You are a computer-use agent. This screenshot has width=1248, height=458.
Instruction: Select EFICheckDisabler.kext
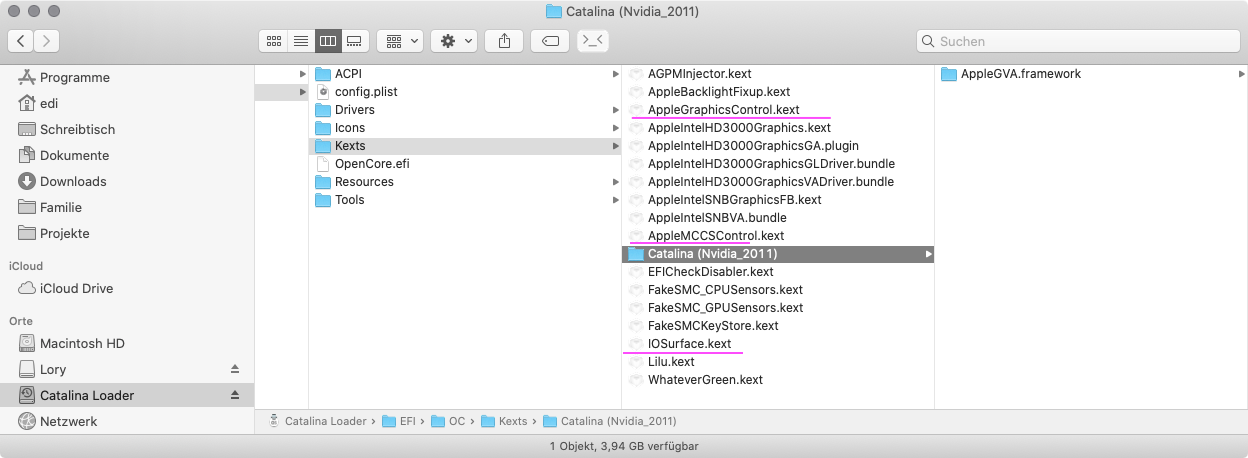(710, 272)
